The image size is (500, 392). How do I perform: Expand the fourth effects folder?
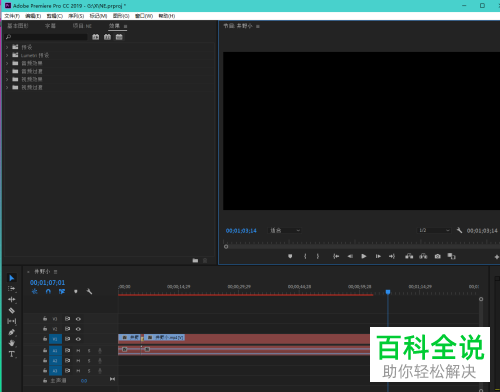[7, 71]
